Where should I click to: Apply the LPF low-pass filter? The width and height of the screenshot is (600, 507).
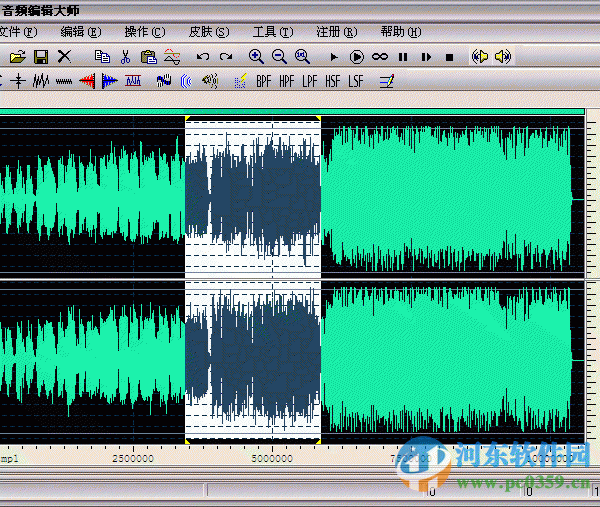[310, 81]
